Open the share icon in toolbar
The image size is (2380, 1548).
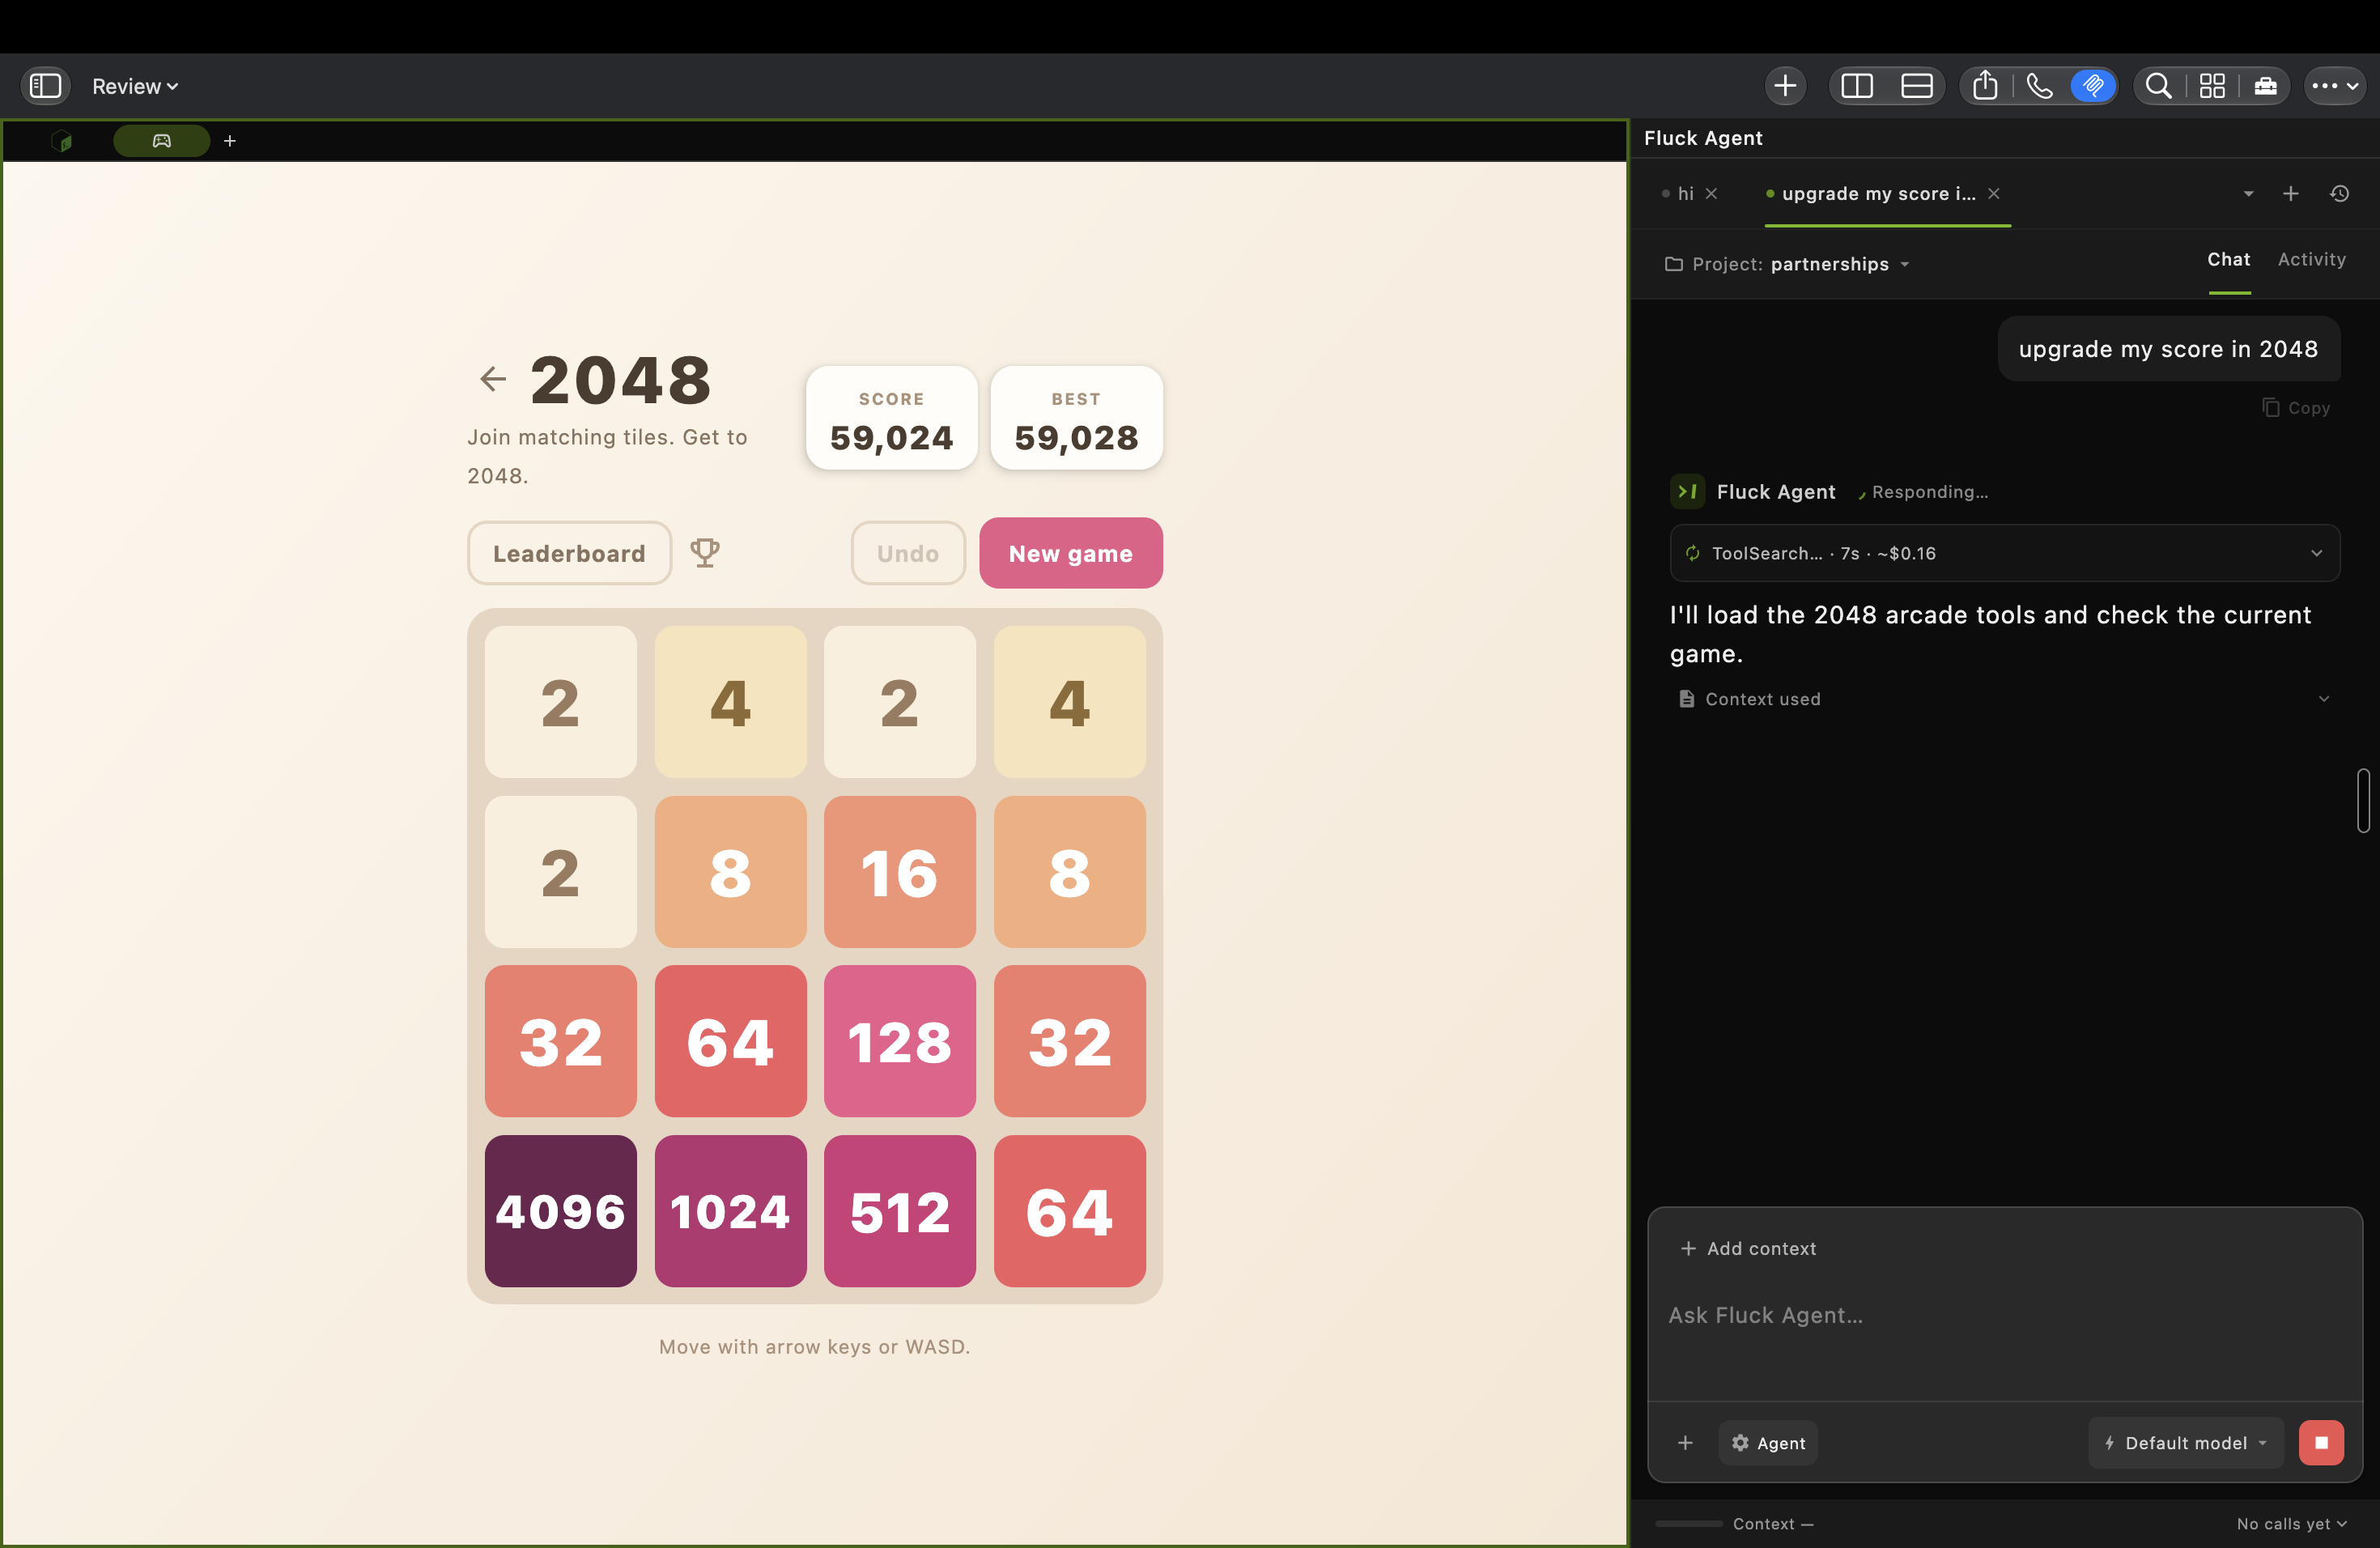(1985, 86)
